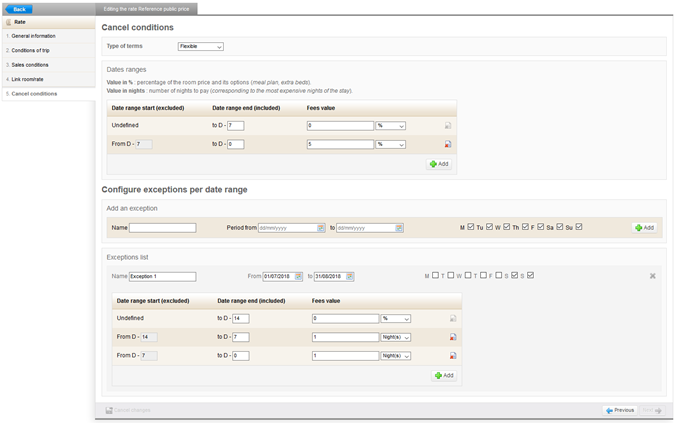
Task: Click the new exception Name field
Action: [x=162, y=228]
